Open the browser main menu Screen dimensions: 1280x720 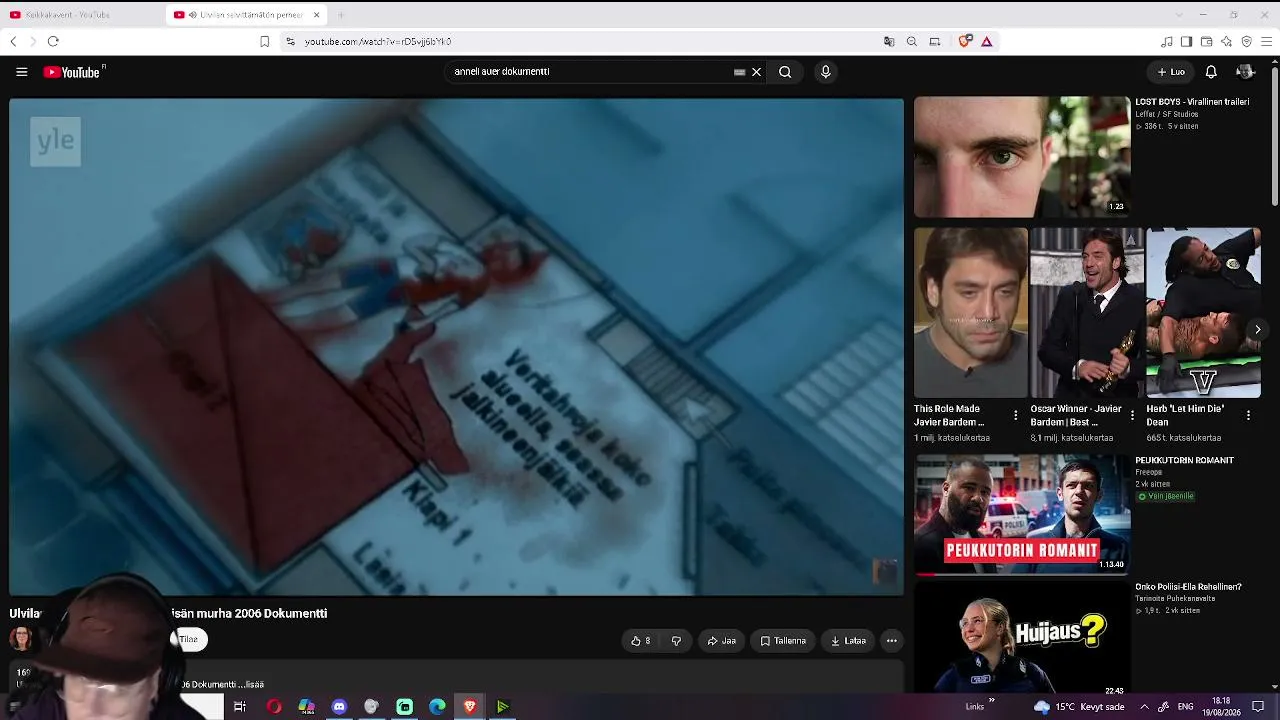[x=1267, y=41]
